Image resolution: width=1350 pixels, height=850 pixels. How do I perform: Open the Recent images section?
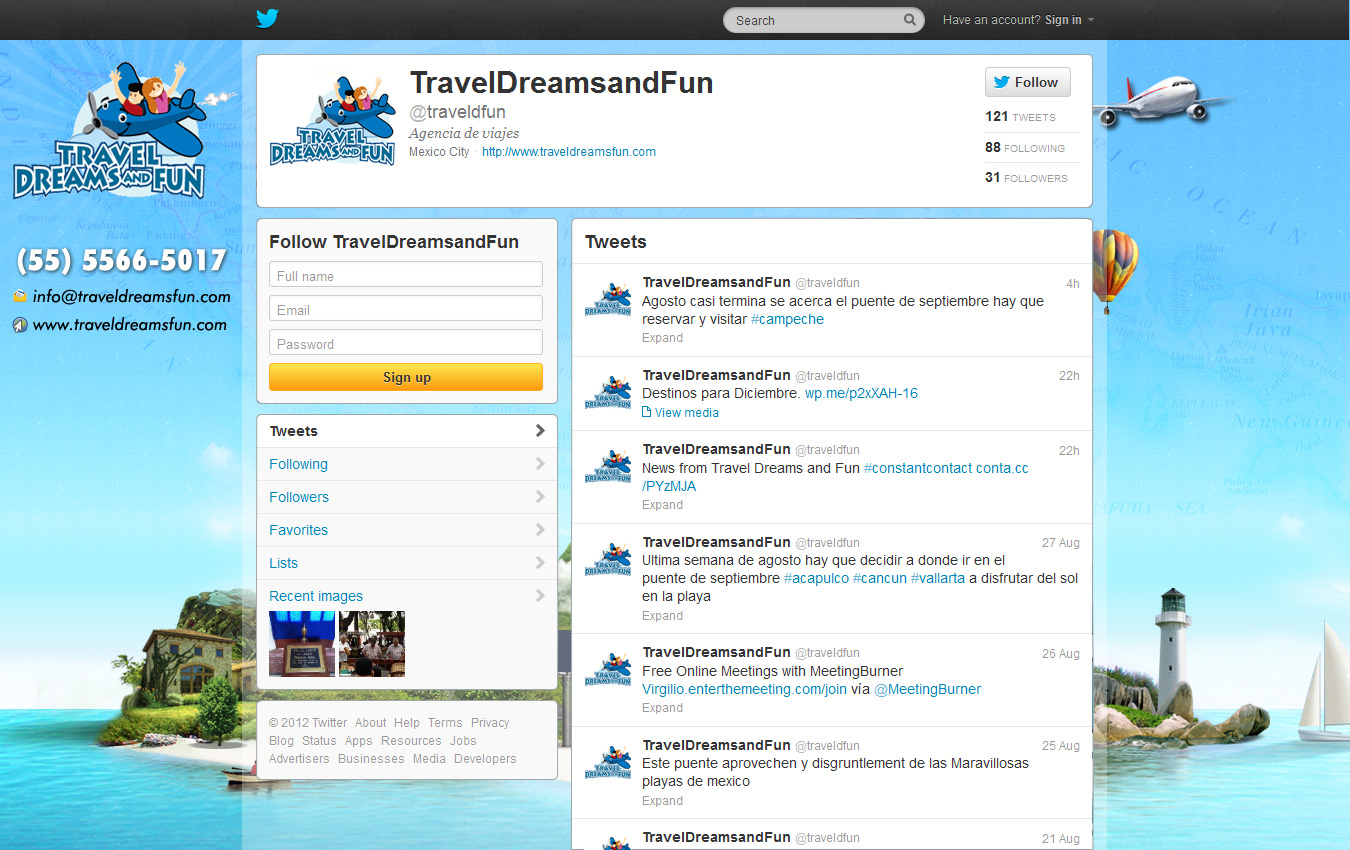coord(407,596)
